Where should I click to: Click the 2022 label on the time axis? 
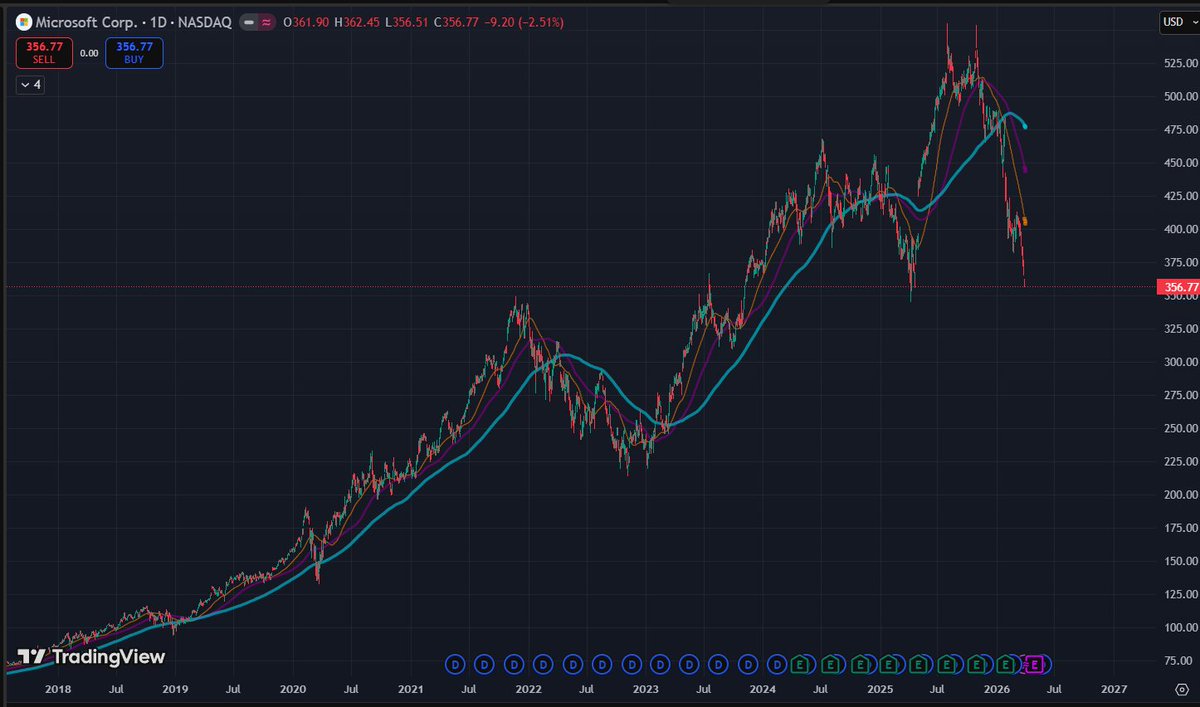coord(528,690)
